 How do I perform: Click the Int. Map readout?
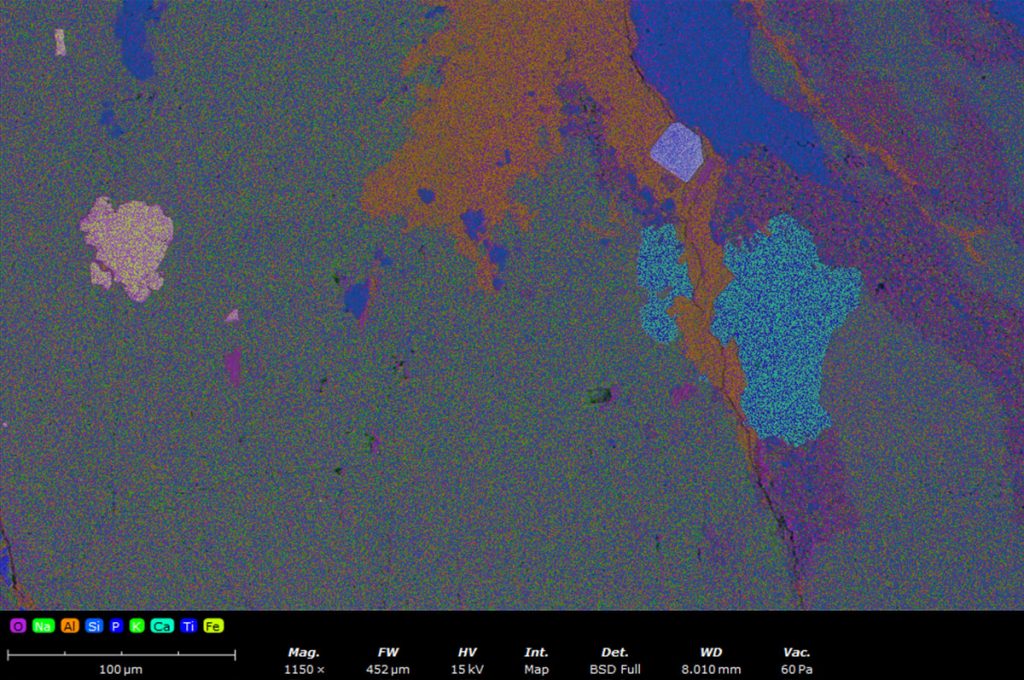click(536, 660)
